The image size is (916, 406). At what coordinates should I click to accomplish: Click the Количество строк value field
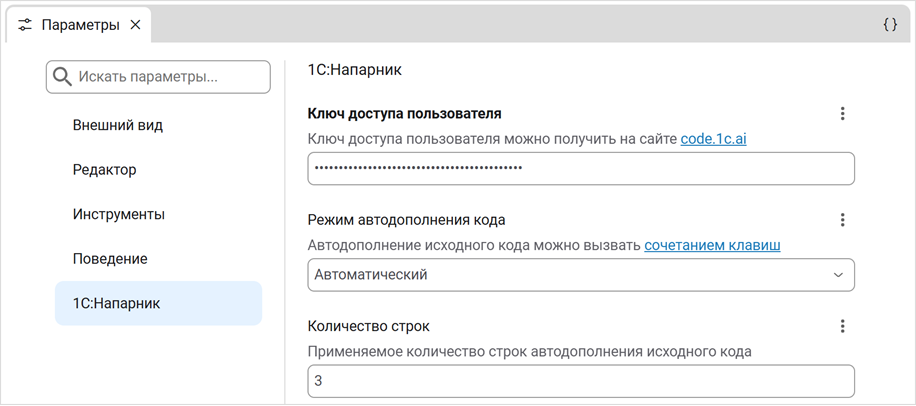(581, 381)
